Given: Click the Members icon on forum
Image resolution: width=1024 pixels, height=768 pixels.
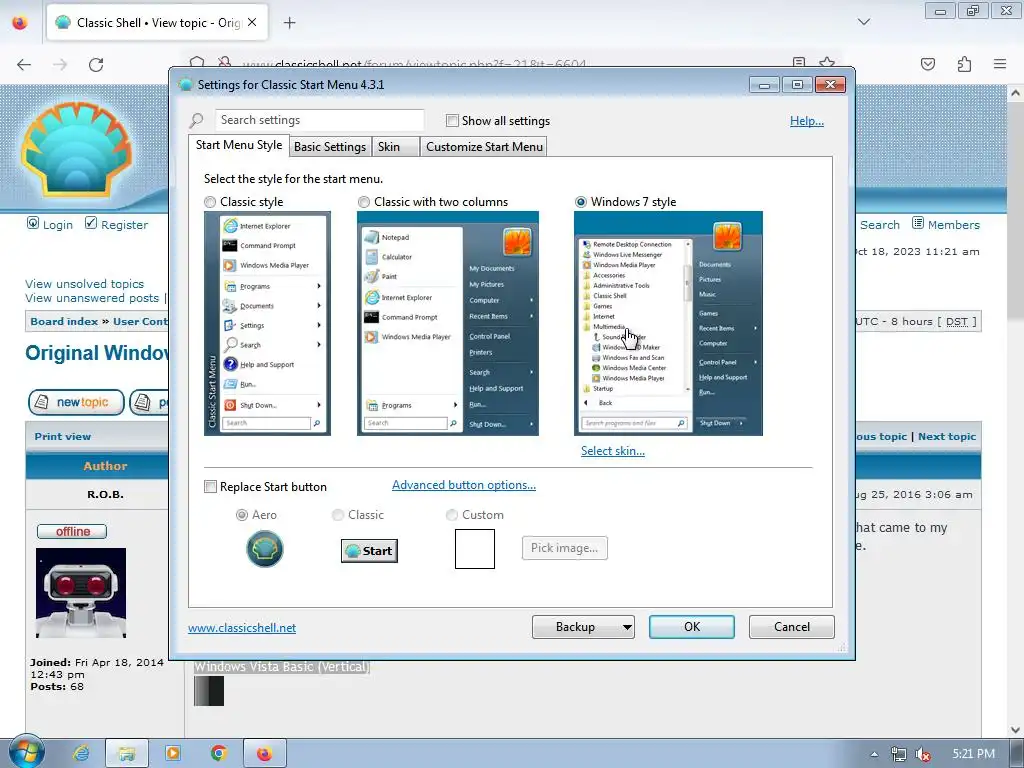Looking at the screenshot, I should tap(918, 223).
